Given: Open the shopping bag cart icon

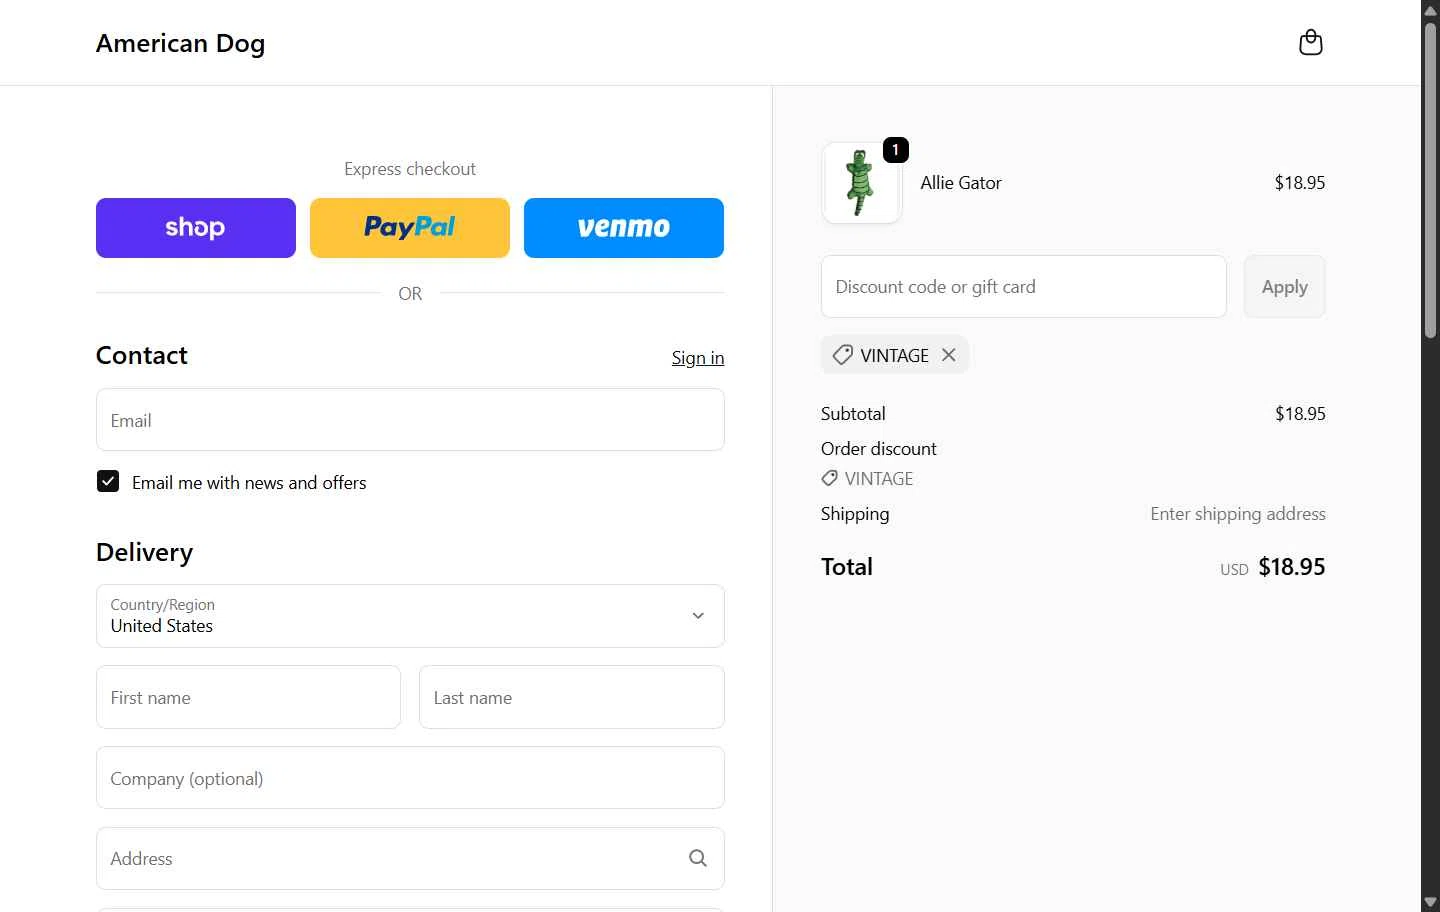Looking at the screenshot, I should pyautogui.click(x=1310, y=42).
